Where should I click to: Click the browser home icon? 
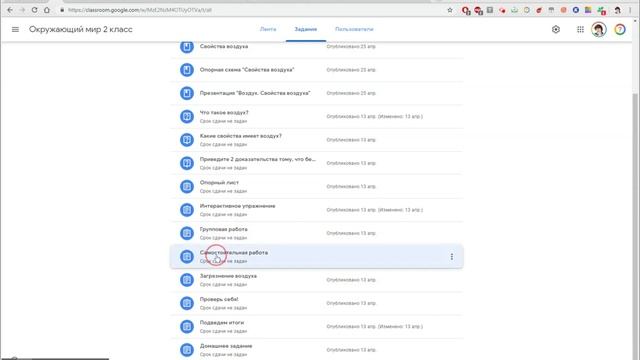[x=47, y=10]
